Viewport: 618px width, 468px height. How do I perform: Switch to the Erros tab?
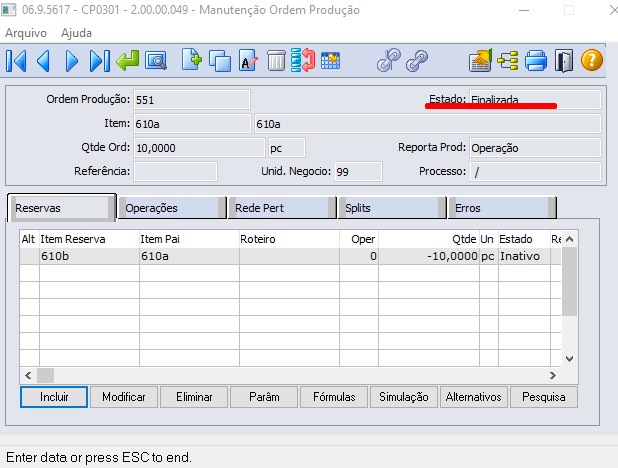[502, 208]
